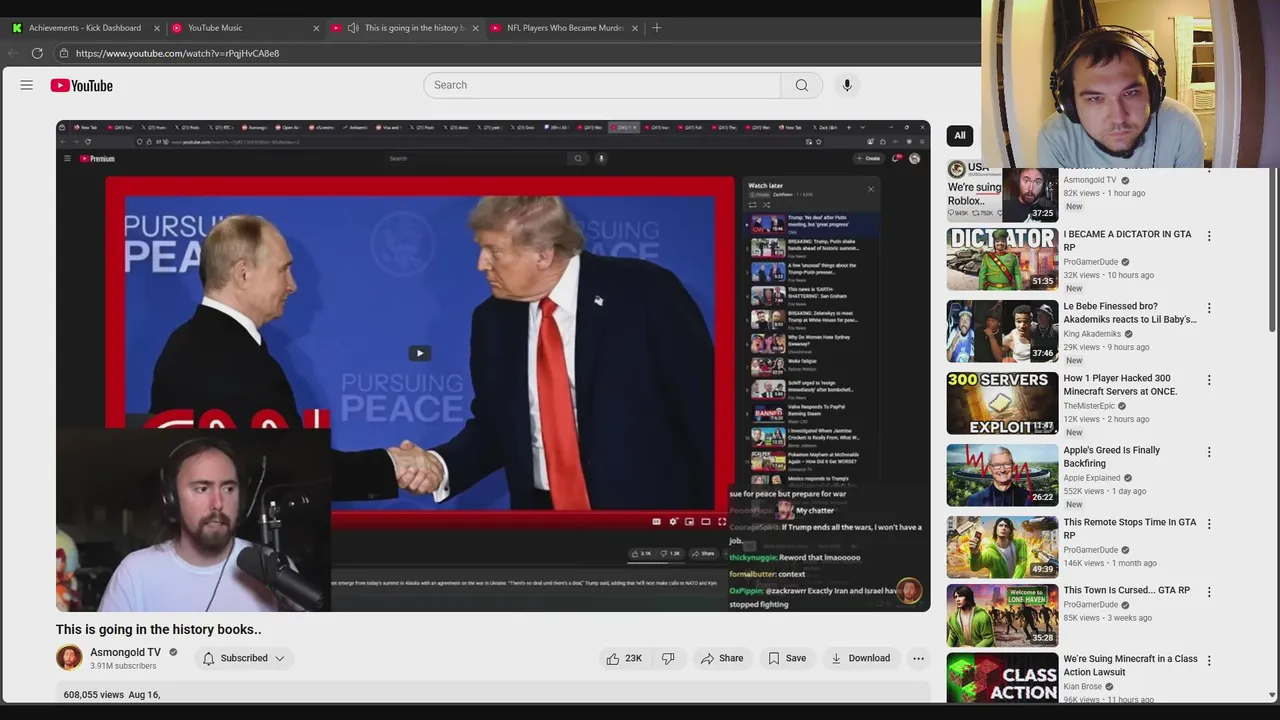View site info lock icon in address bar
This screenshot has height=720, width=1280.
63,53
